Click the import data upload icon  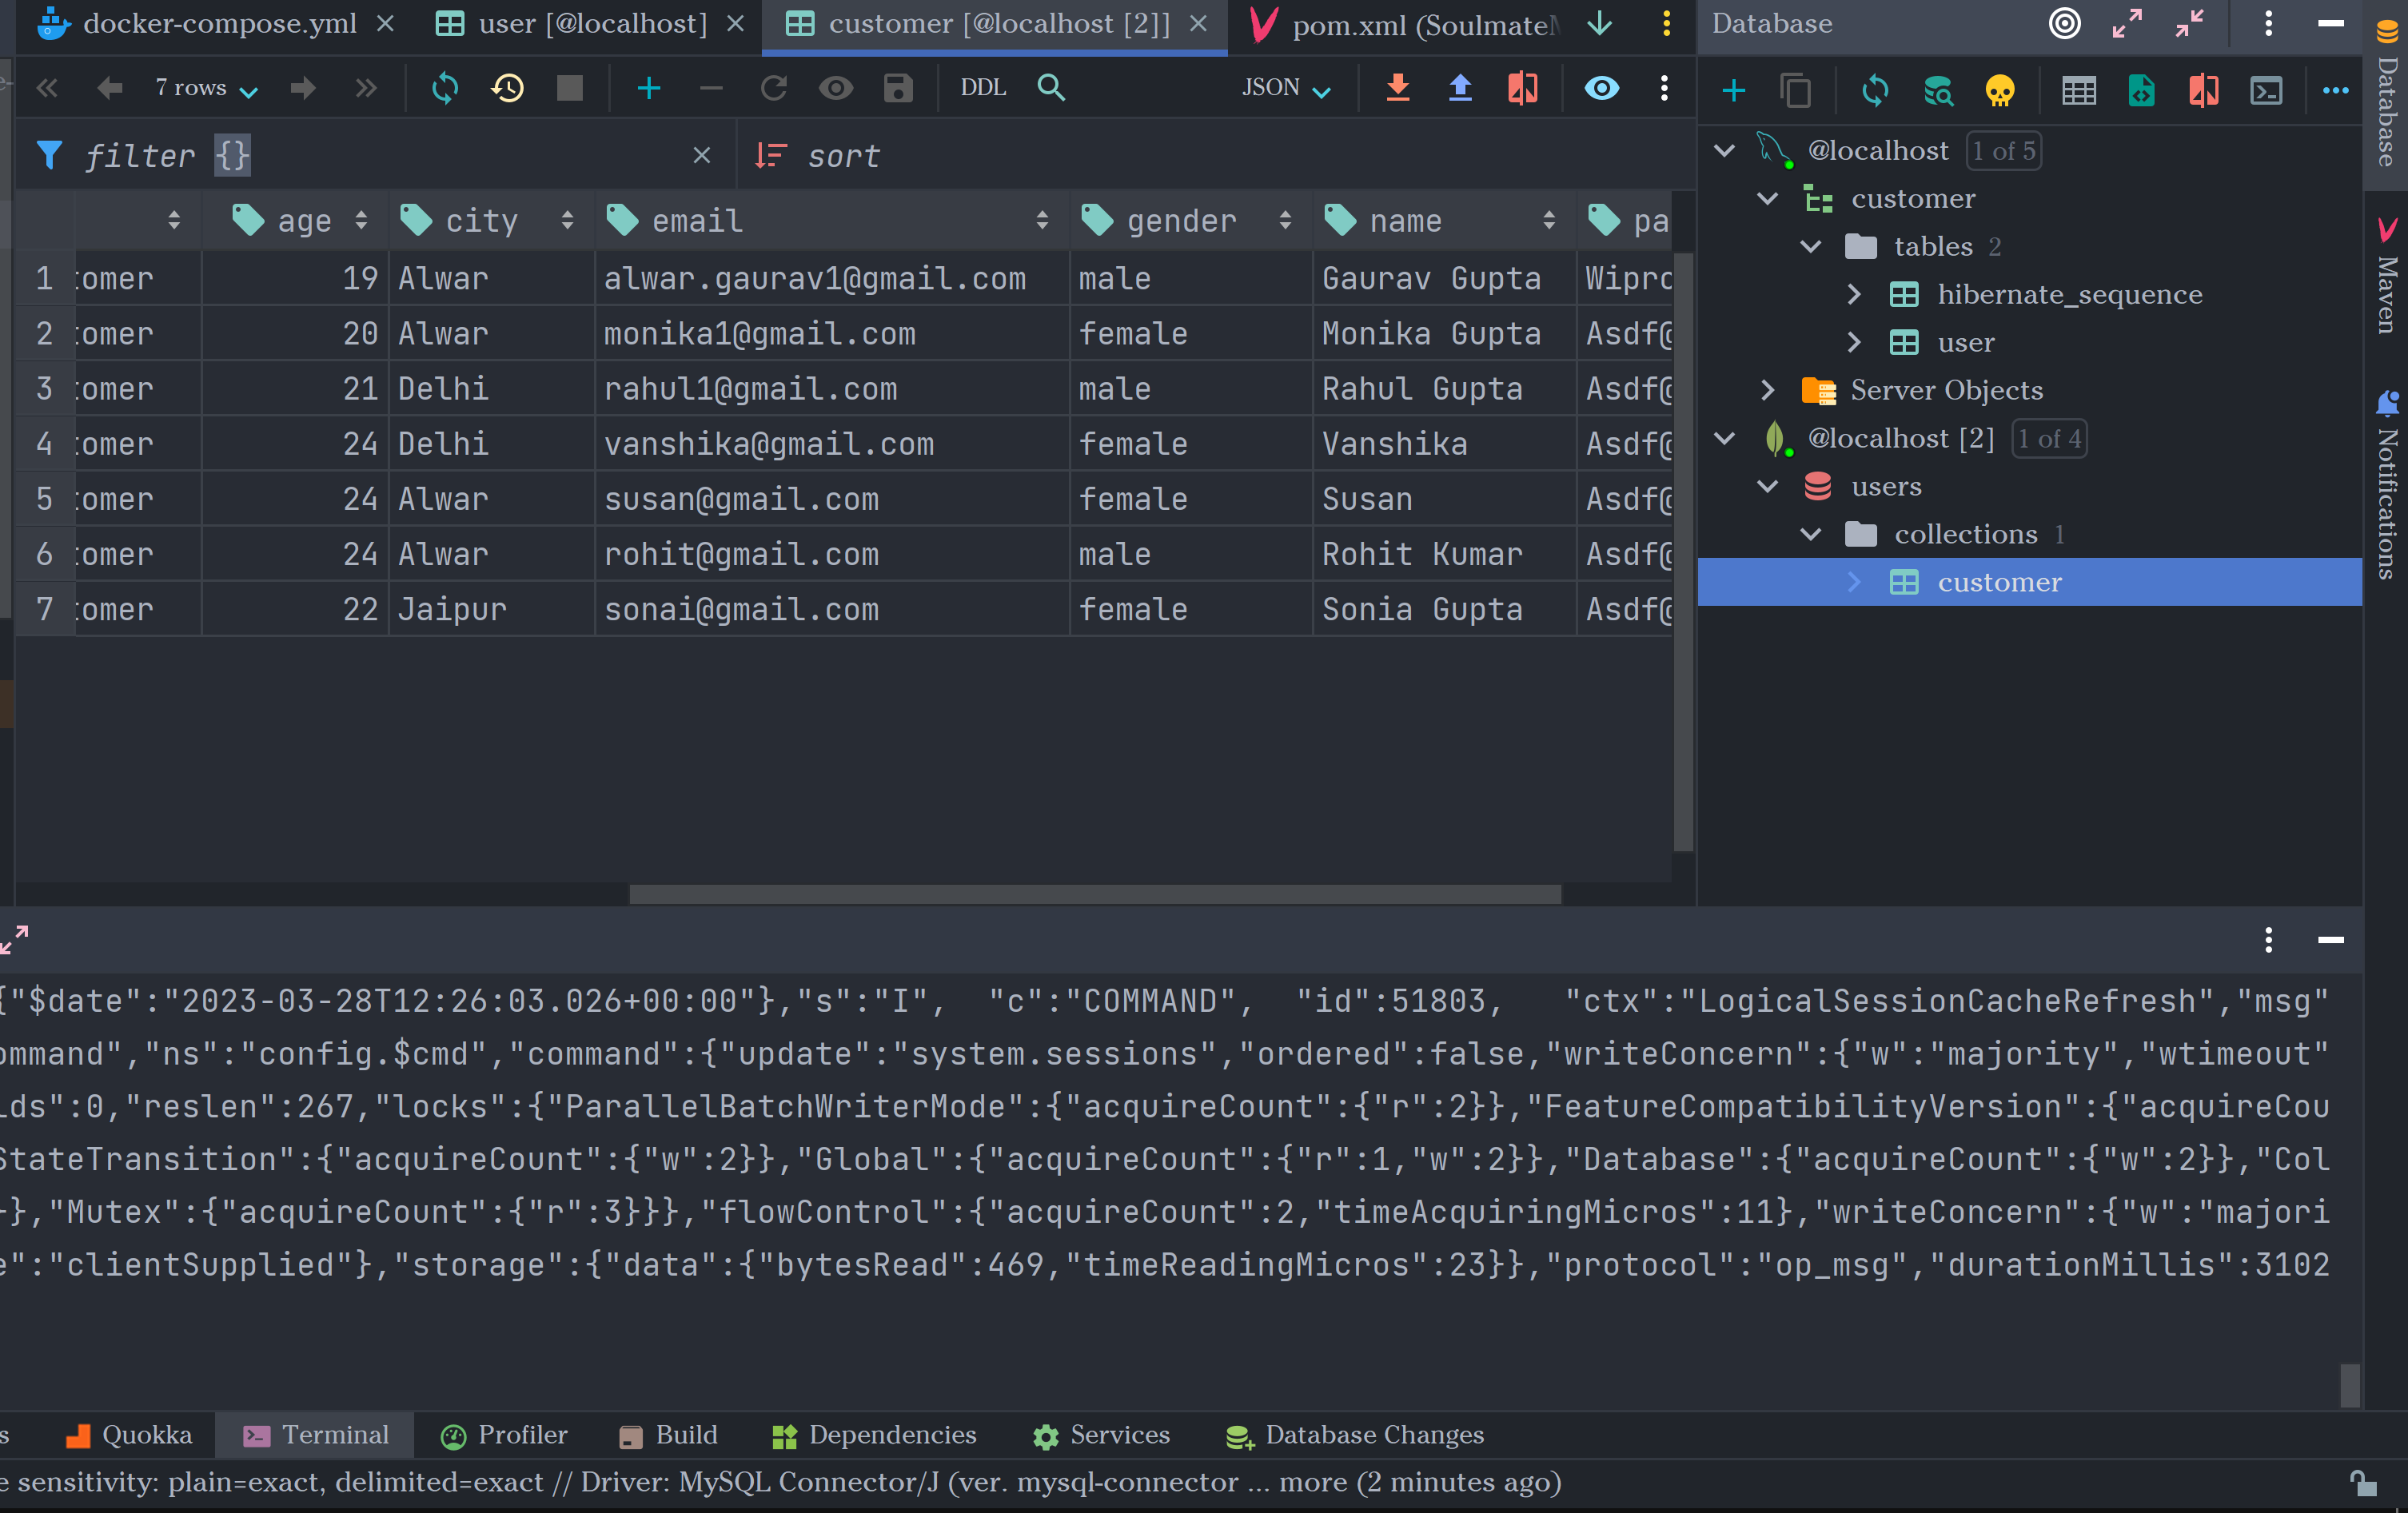click(1460, 88)
